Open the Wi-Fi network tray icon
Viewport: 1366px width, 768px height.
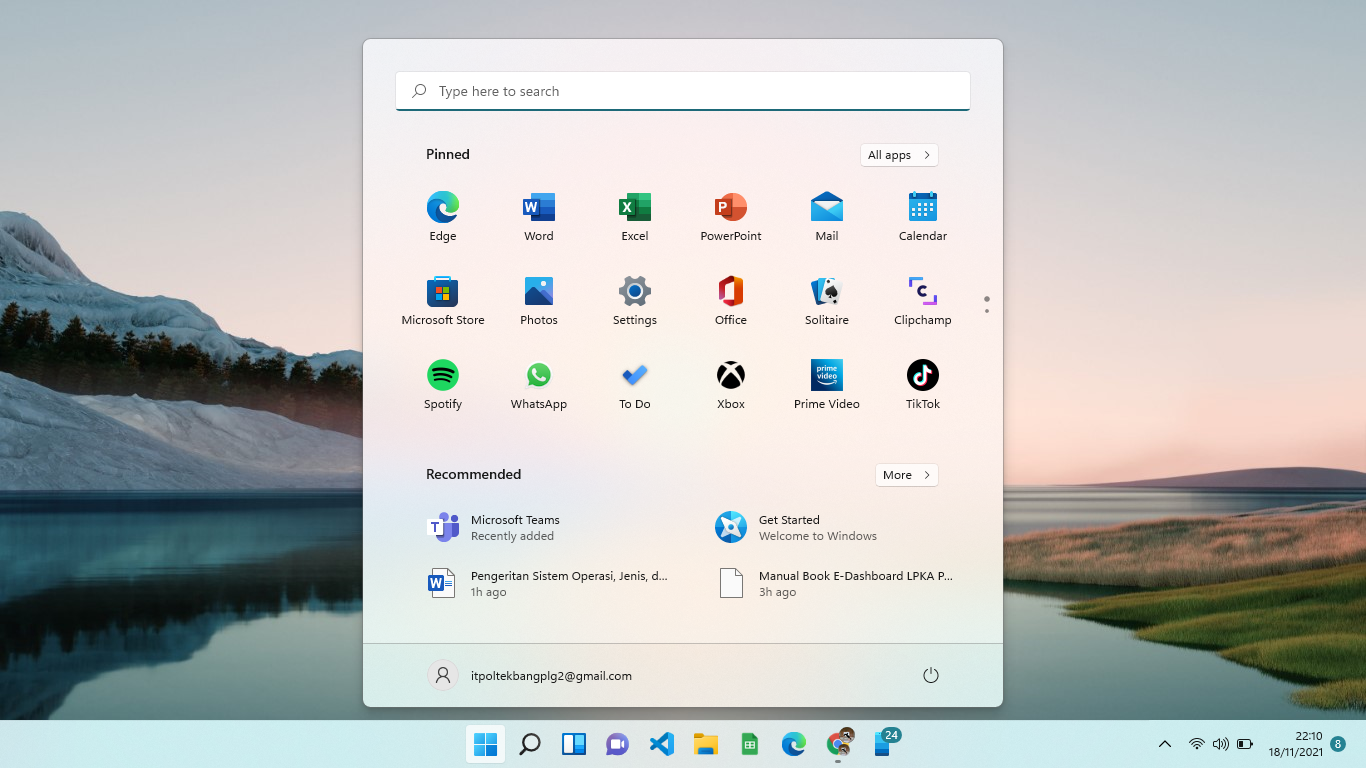coord(1196,744)
